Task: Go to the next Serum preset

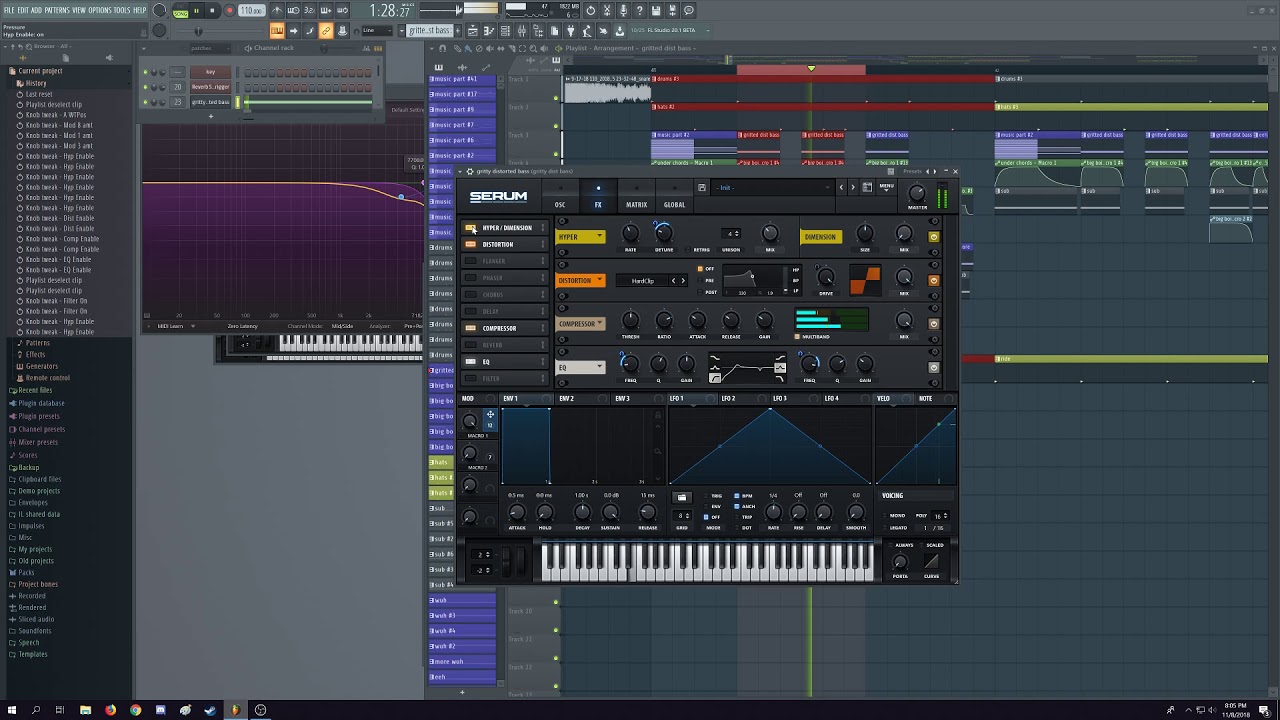Action: [852, 188]
